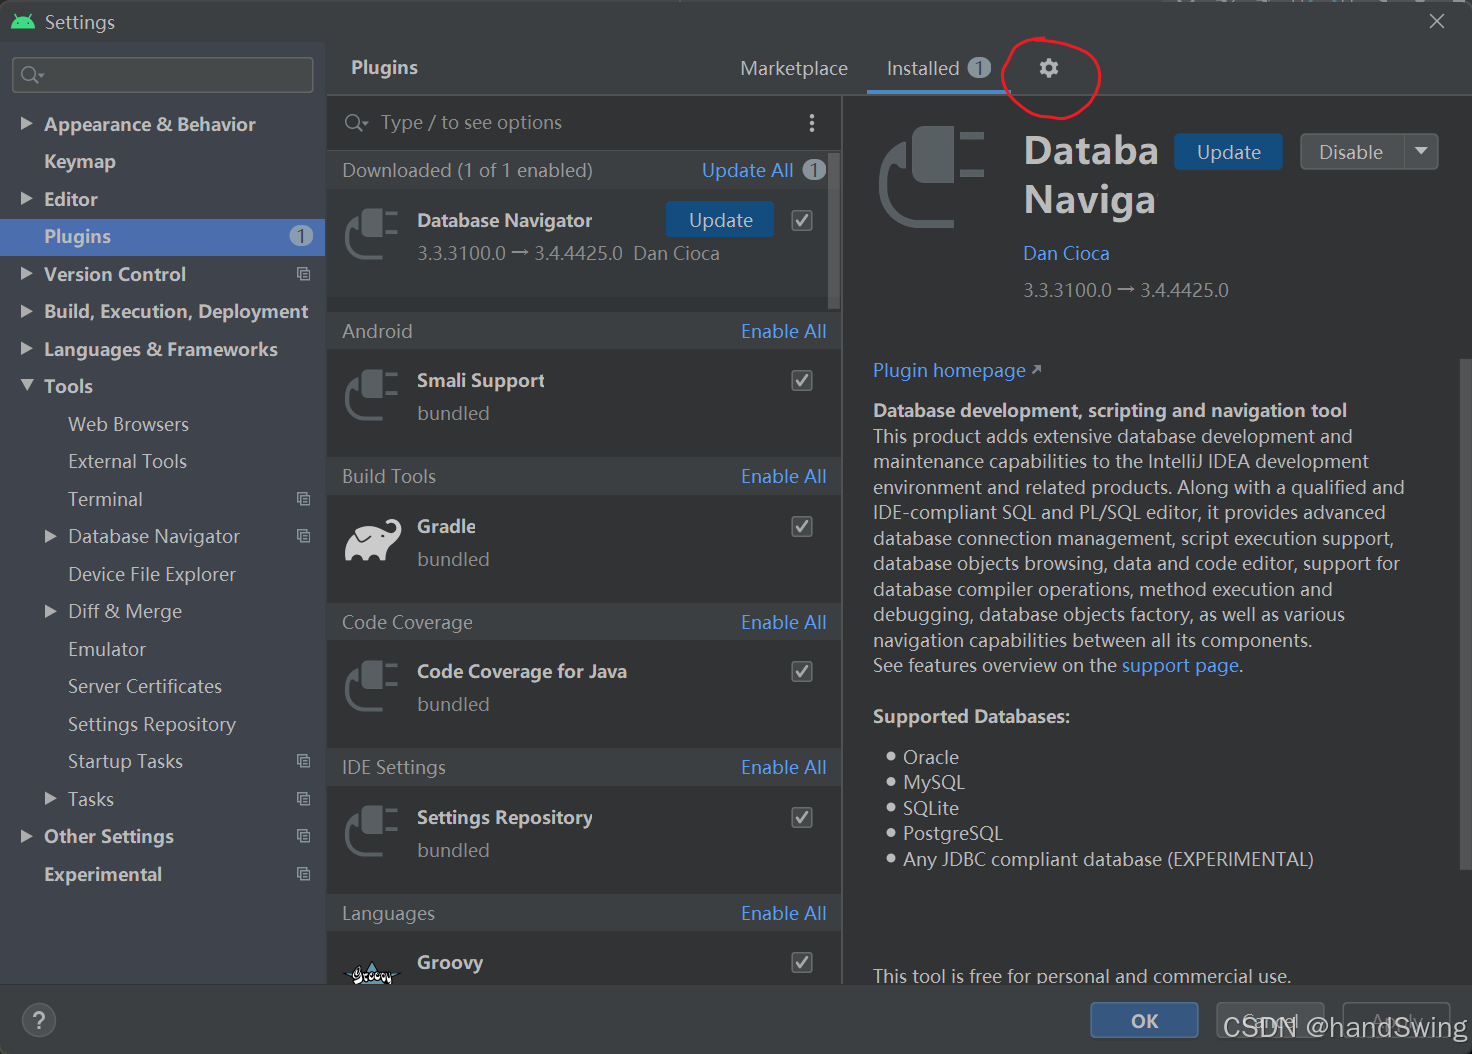Uncheck the Gradle plugin checkbox
Screen dimensions: 1472x1054
[801, 526]
